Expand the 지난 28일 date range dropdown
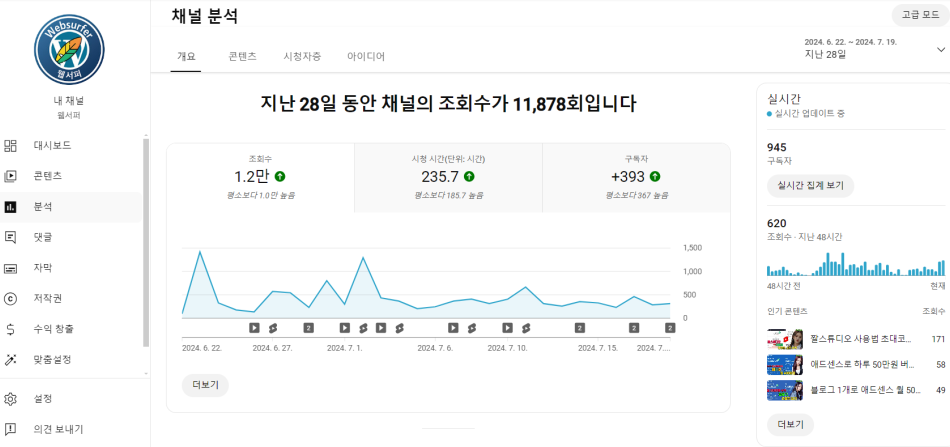 click(x=939, y=48)
